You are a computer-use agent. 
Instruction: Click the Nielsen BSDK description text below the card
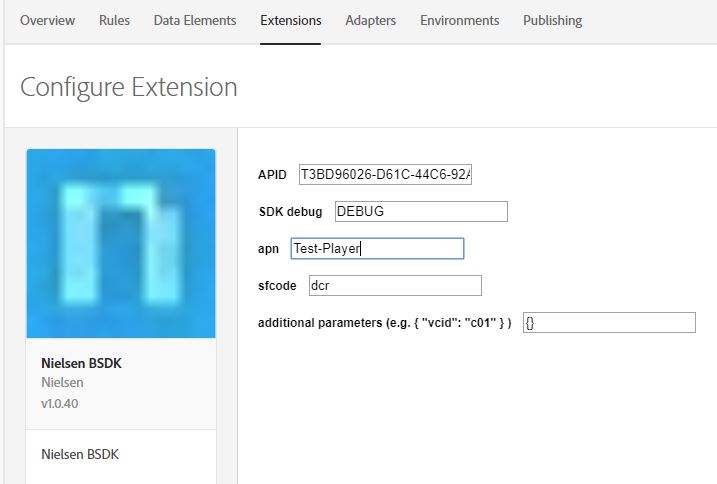[x=80, y=454]
